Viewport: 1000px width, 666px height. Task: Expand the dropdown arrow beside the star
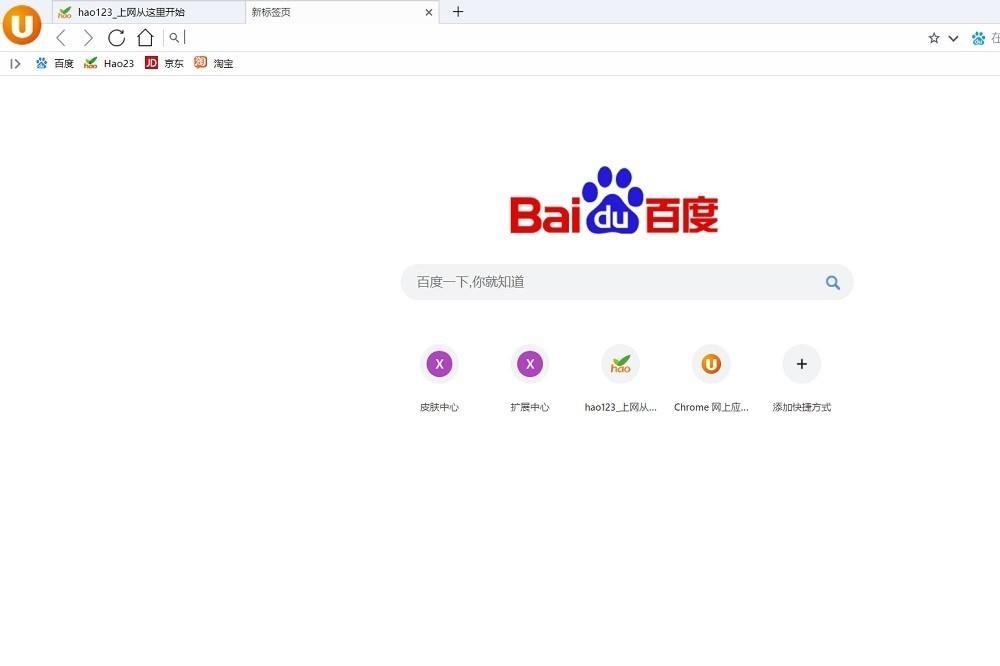[953, 38]
